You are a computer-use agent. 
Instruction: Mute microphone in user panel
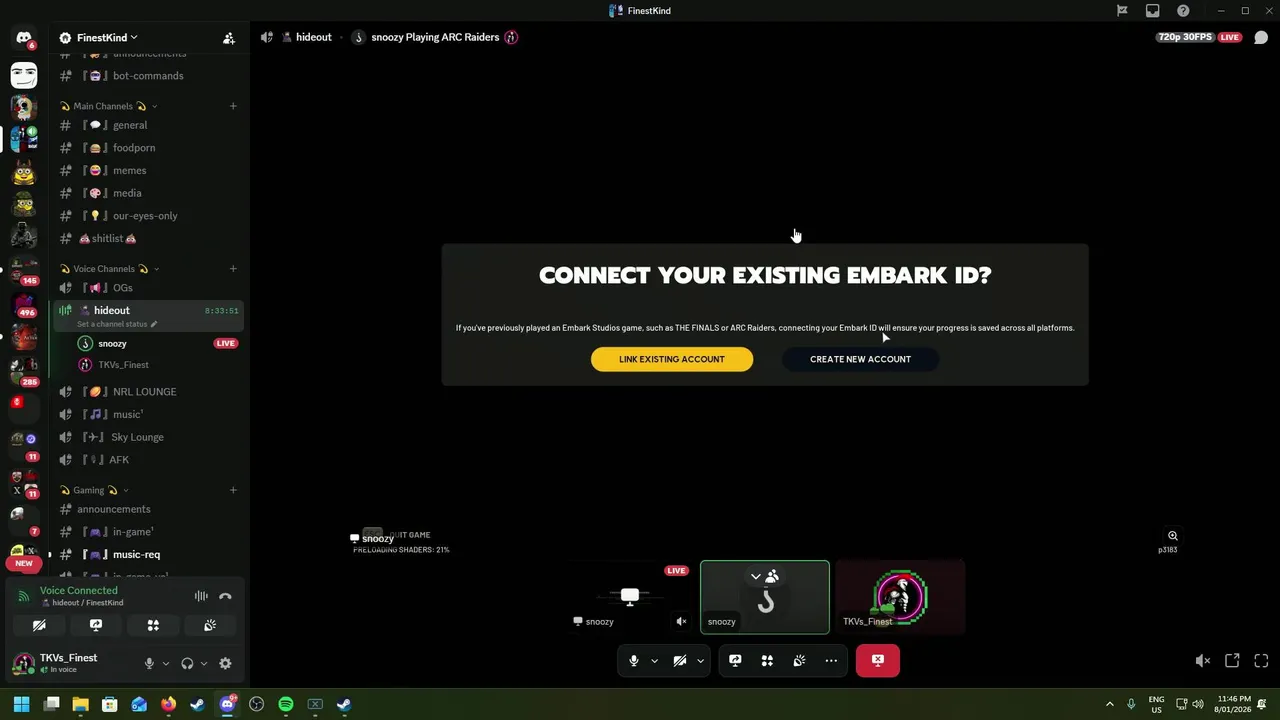coord(149,663)
